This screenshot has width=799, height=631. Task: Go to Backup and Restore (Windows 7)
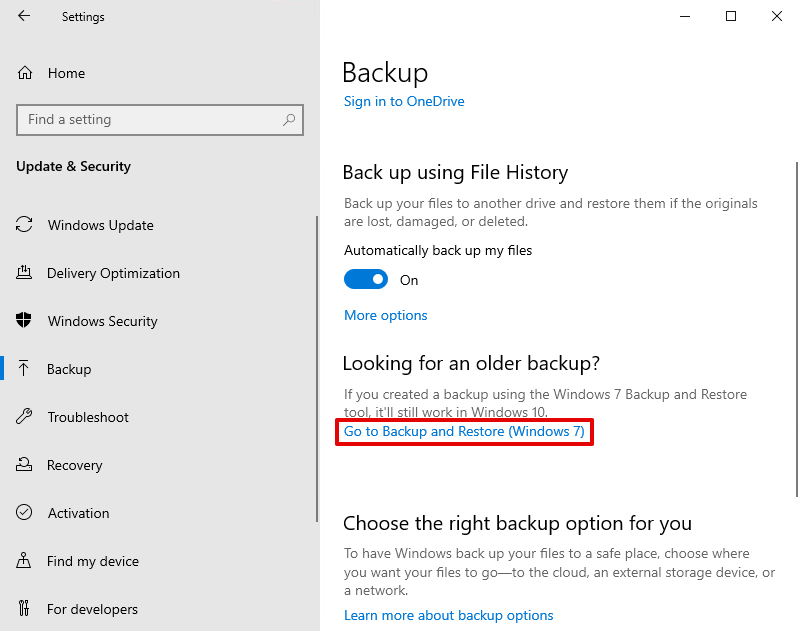[464, 432]
